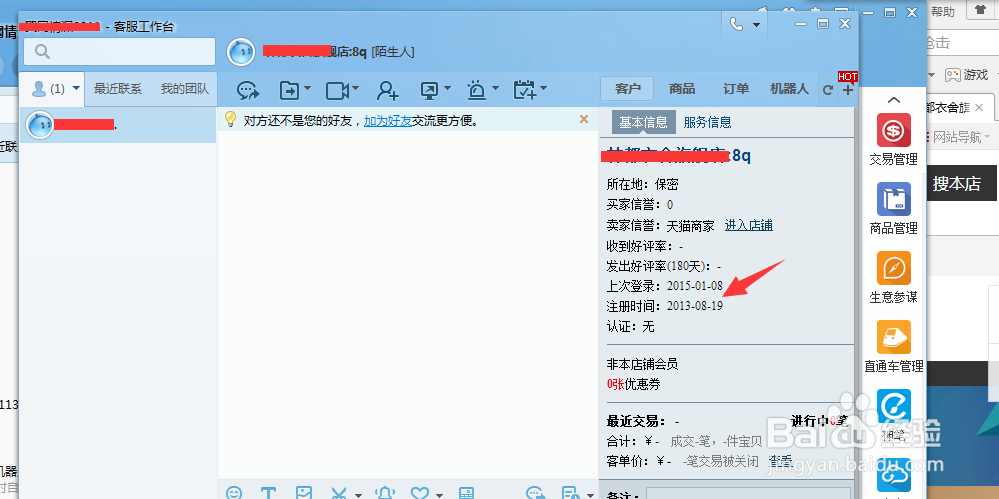Open 生意参谋 from the right sidebar
This screenshot has width=999, height=499.
click(x=893, y=278)
